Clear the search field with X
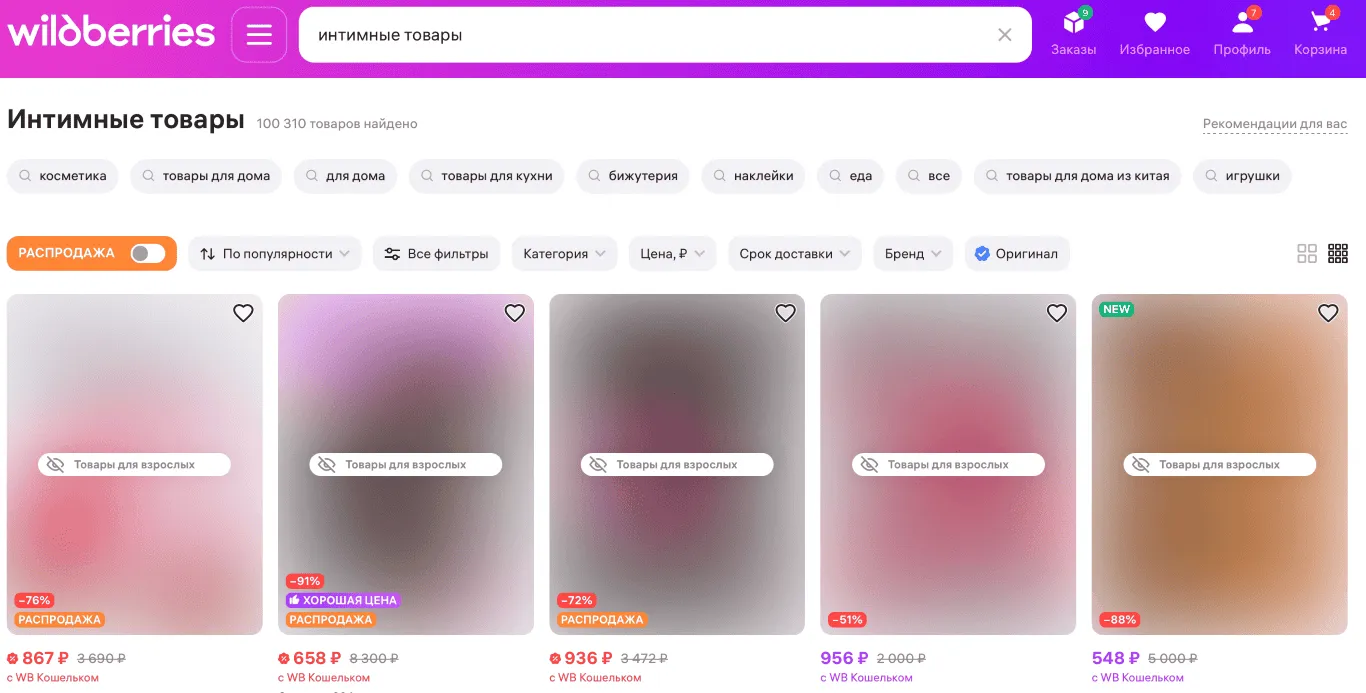 point(1005,35)
